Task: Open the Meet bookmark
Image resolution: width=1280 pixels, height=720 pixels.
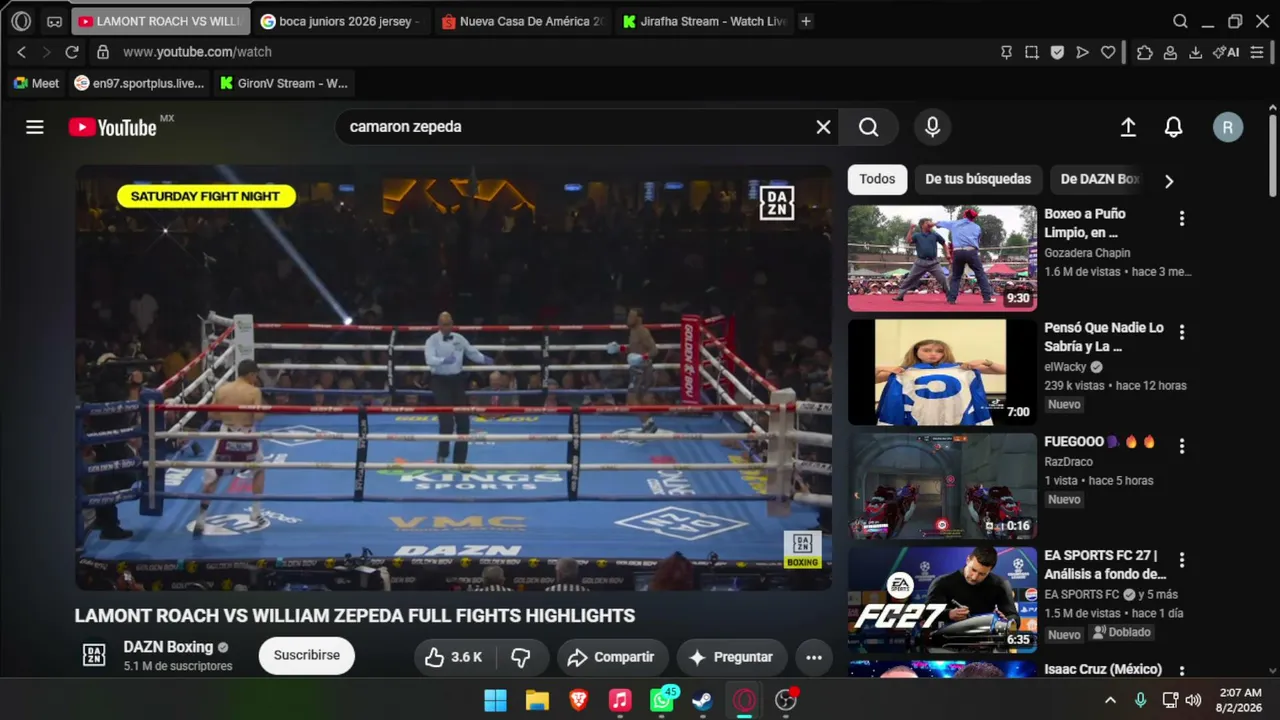Action: pyautogui.click(x=36, y=83)
